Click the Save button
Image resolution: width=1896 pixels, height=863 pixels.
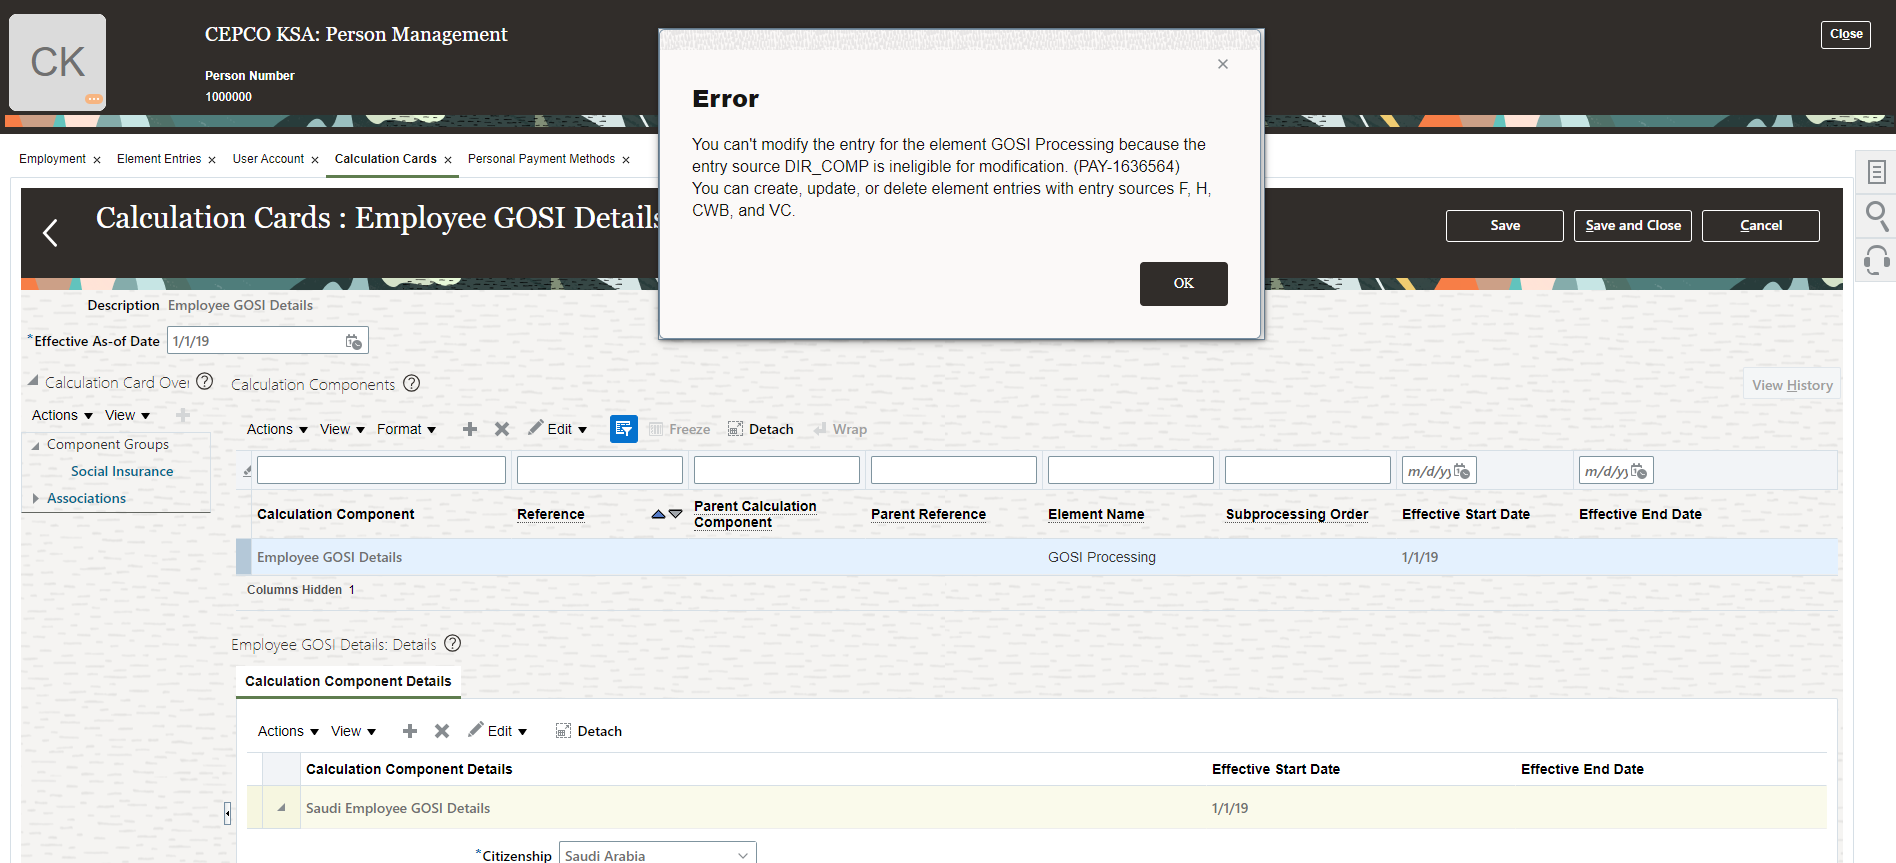(x=1504, y=226)
